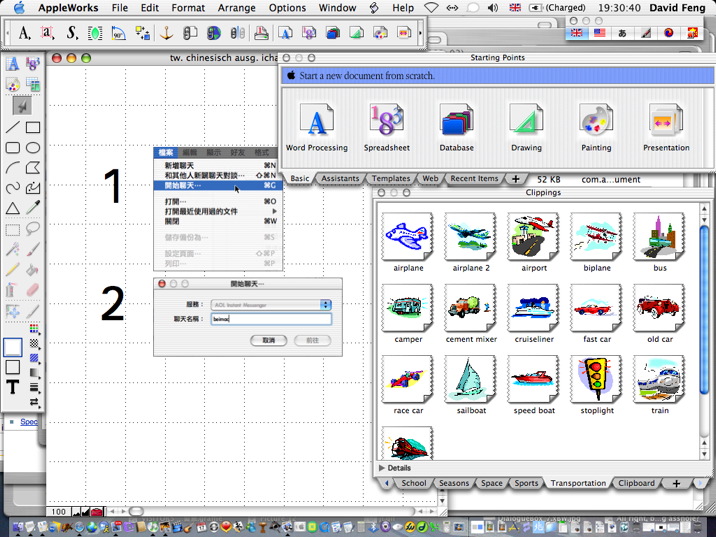Select the large T text tool

click(13, 387)
